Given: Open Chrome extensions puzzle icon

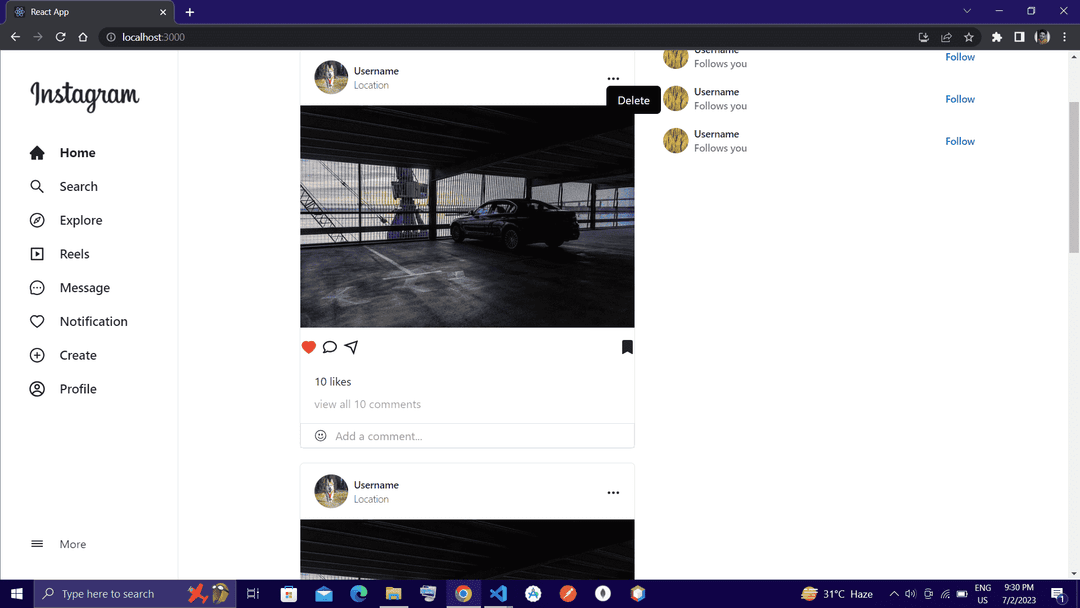Looking at the screenshot, I should (x=997, y=37).
